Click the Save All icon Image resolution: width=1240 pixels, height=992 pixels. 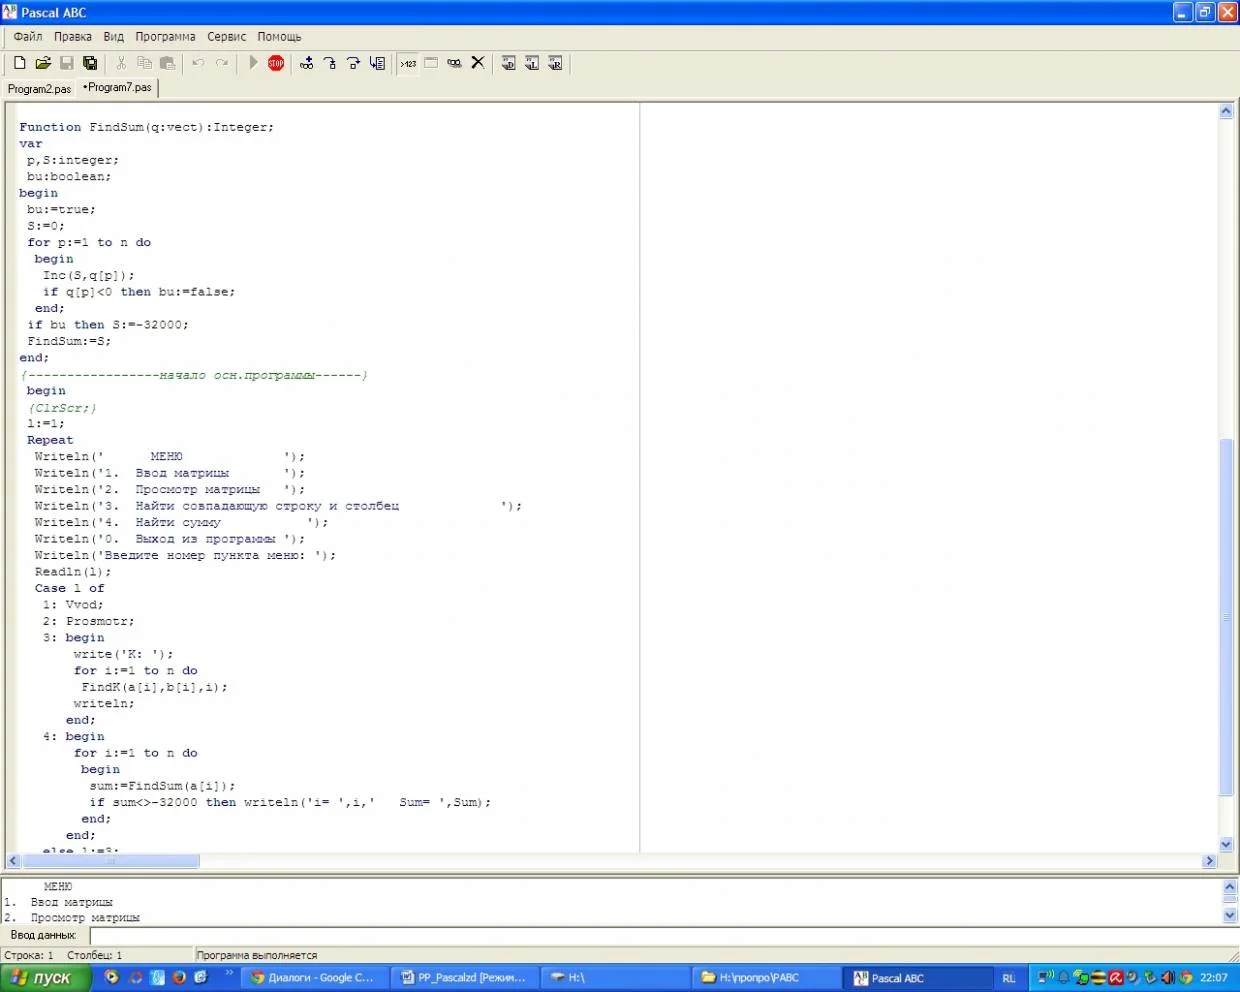click(90, 63)
